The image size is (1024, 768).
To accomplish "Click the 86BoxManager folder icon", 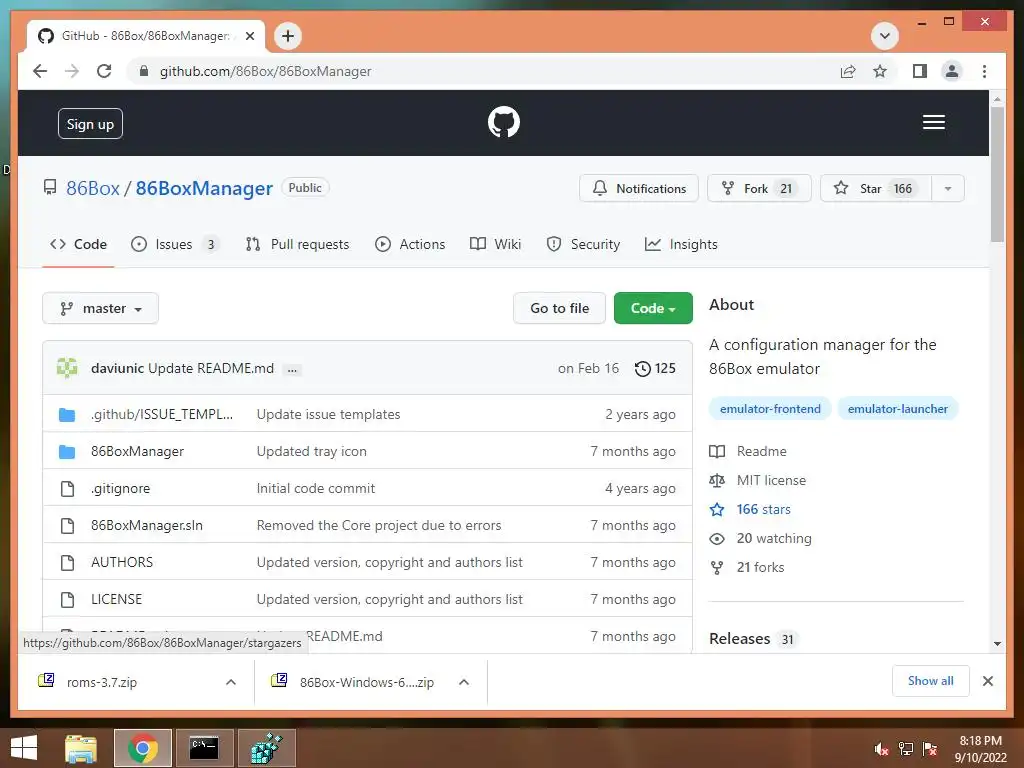I will [x=67, y=452].
